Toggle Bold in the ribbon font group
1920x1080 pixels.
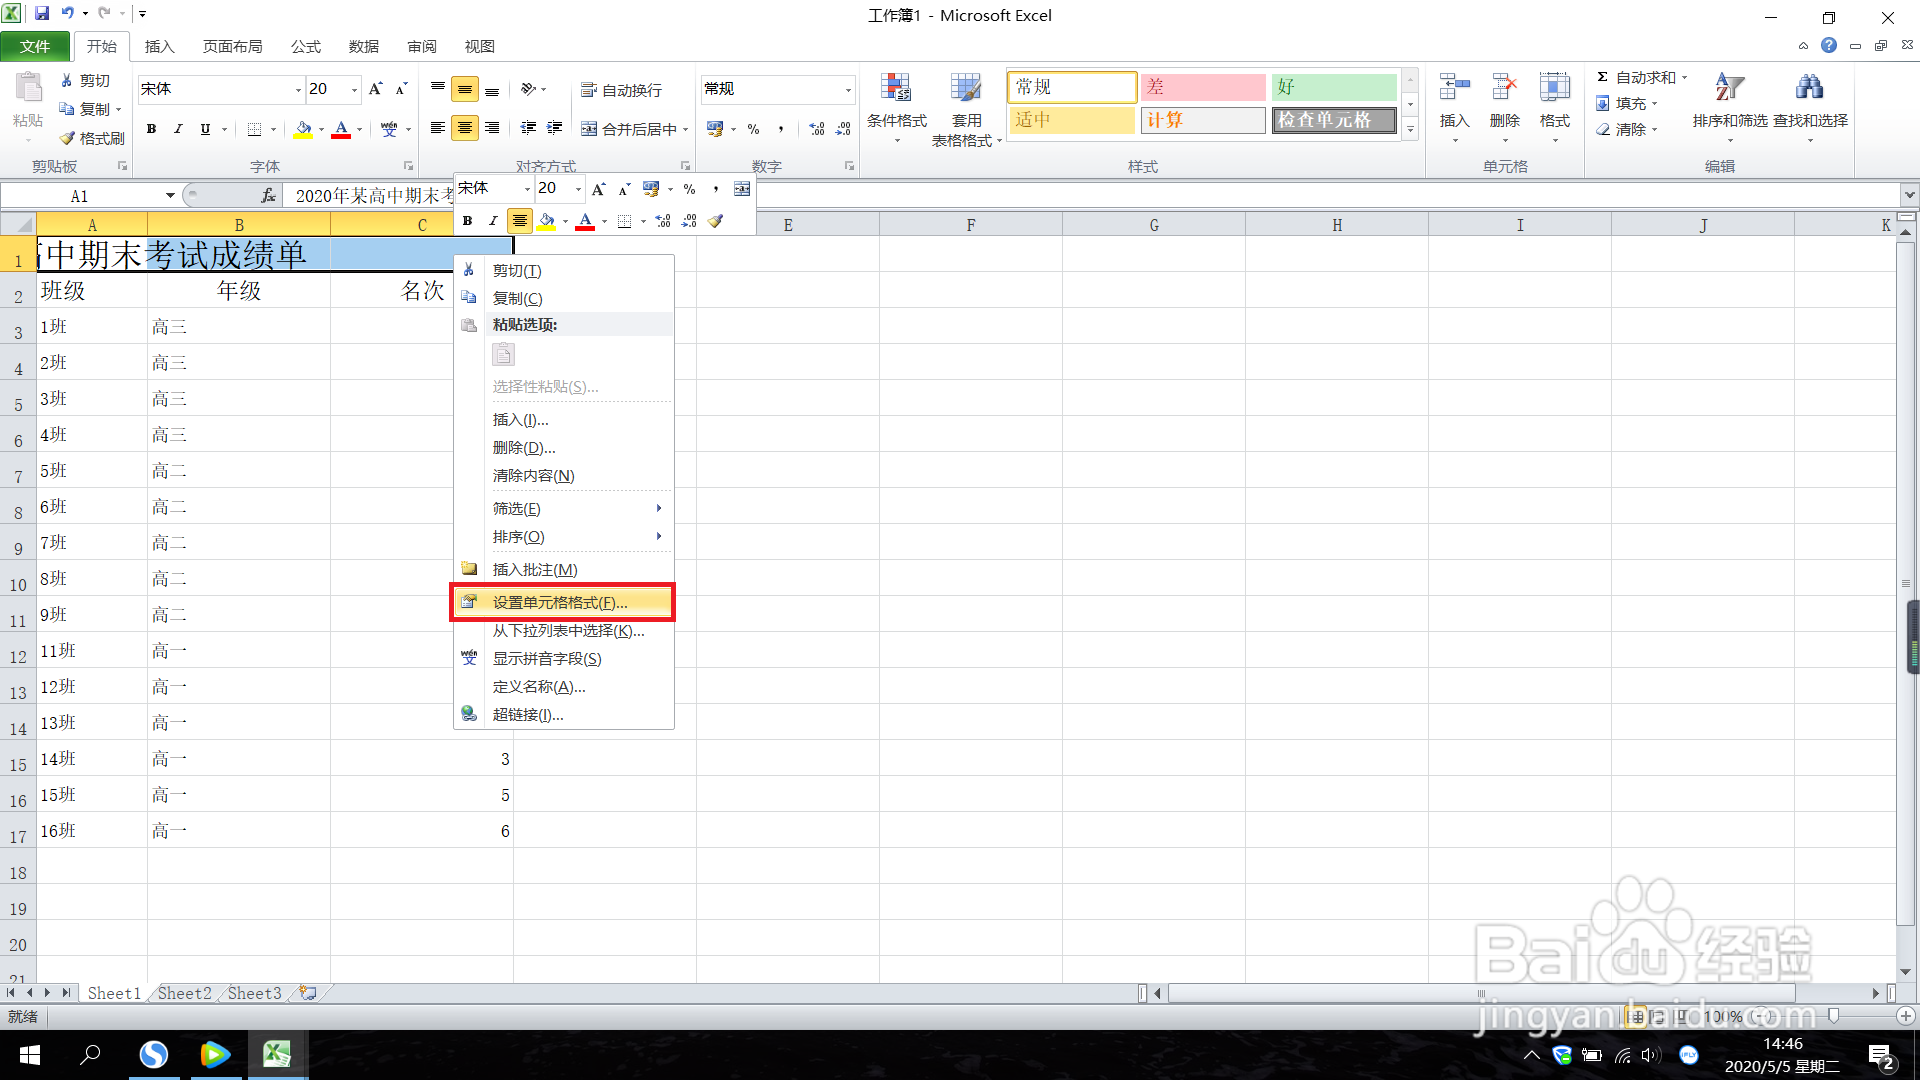pyautogui.click(x=152, y=129)
